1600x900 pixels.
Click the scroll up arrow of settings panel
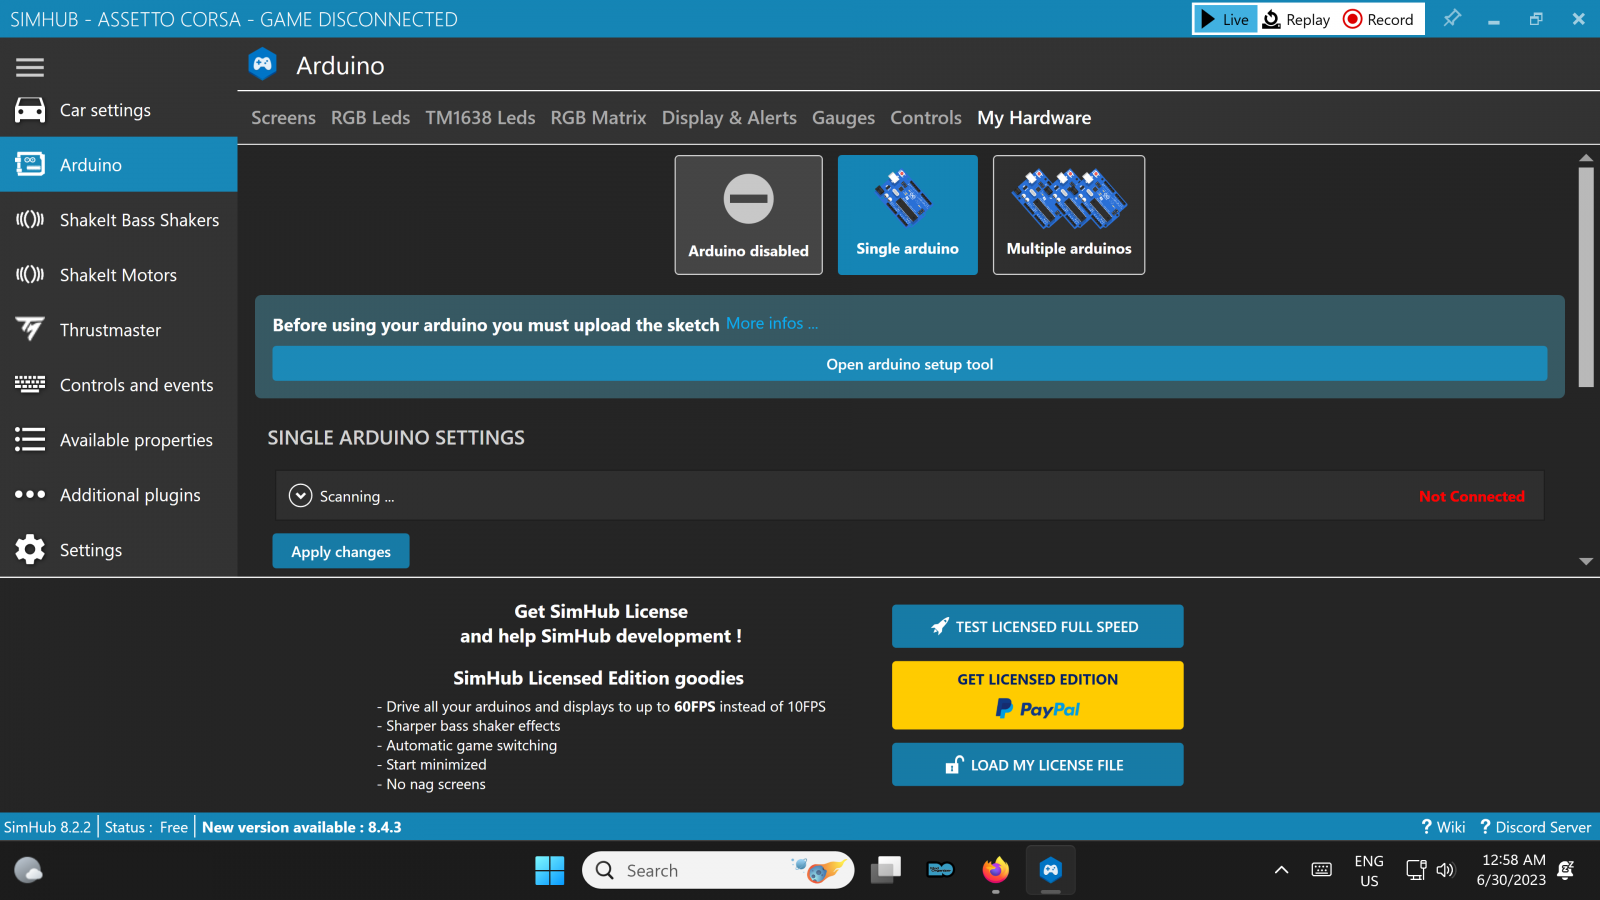coord(1586,158)
